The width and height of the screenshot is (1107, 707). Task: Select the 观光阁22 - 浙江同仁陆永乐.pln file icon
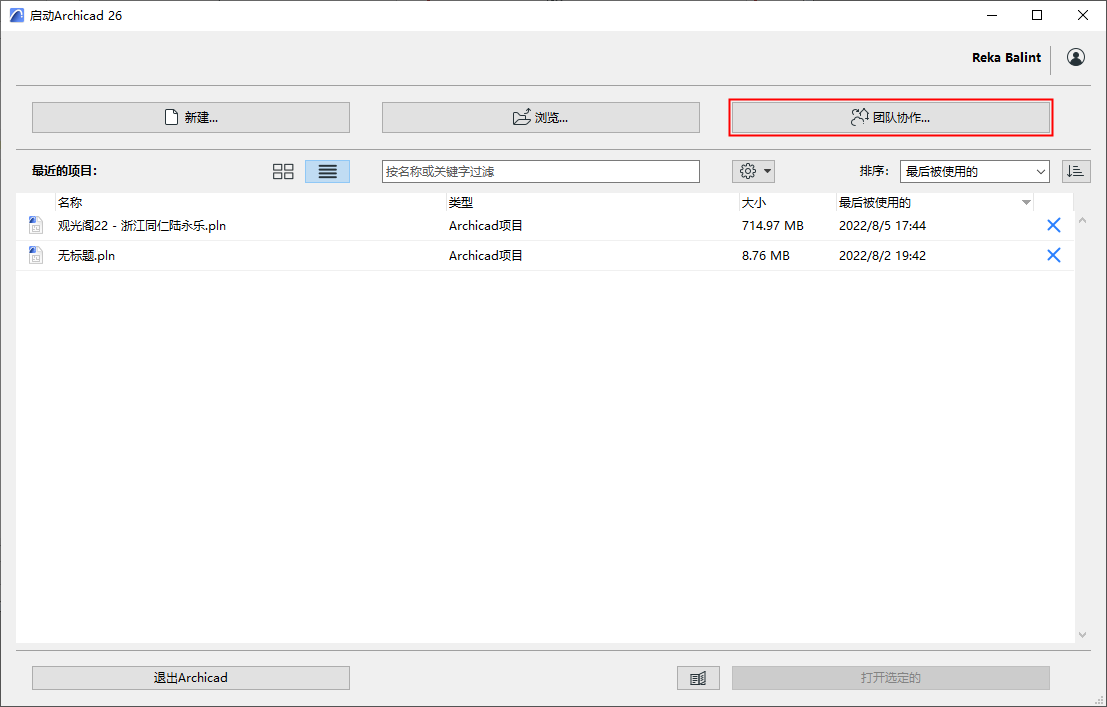36,225
